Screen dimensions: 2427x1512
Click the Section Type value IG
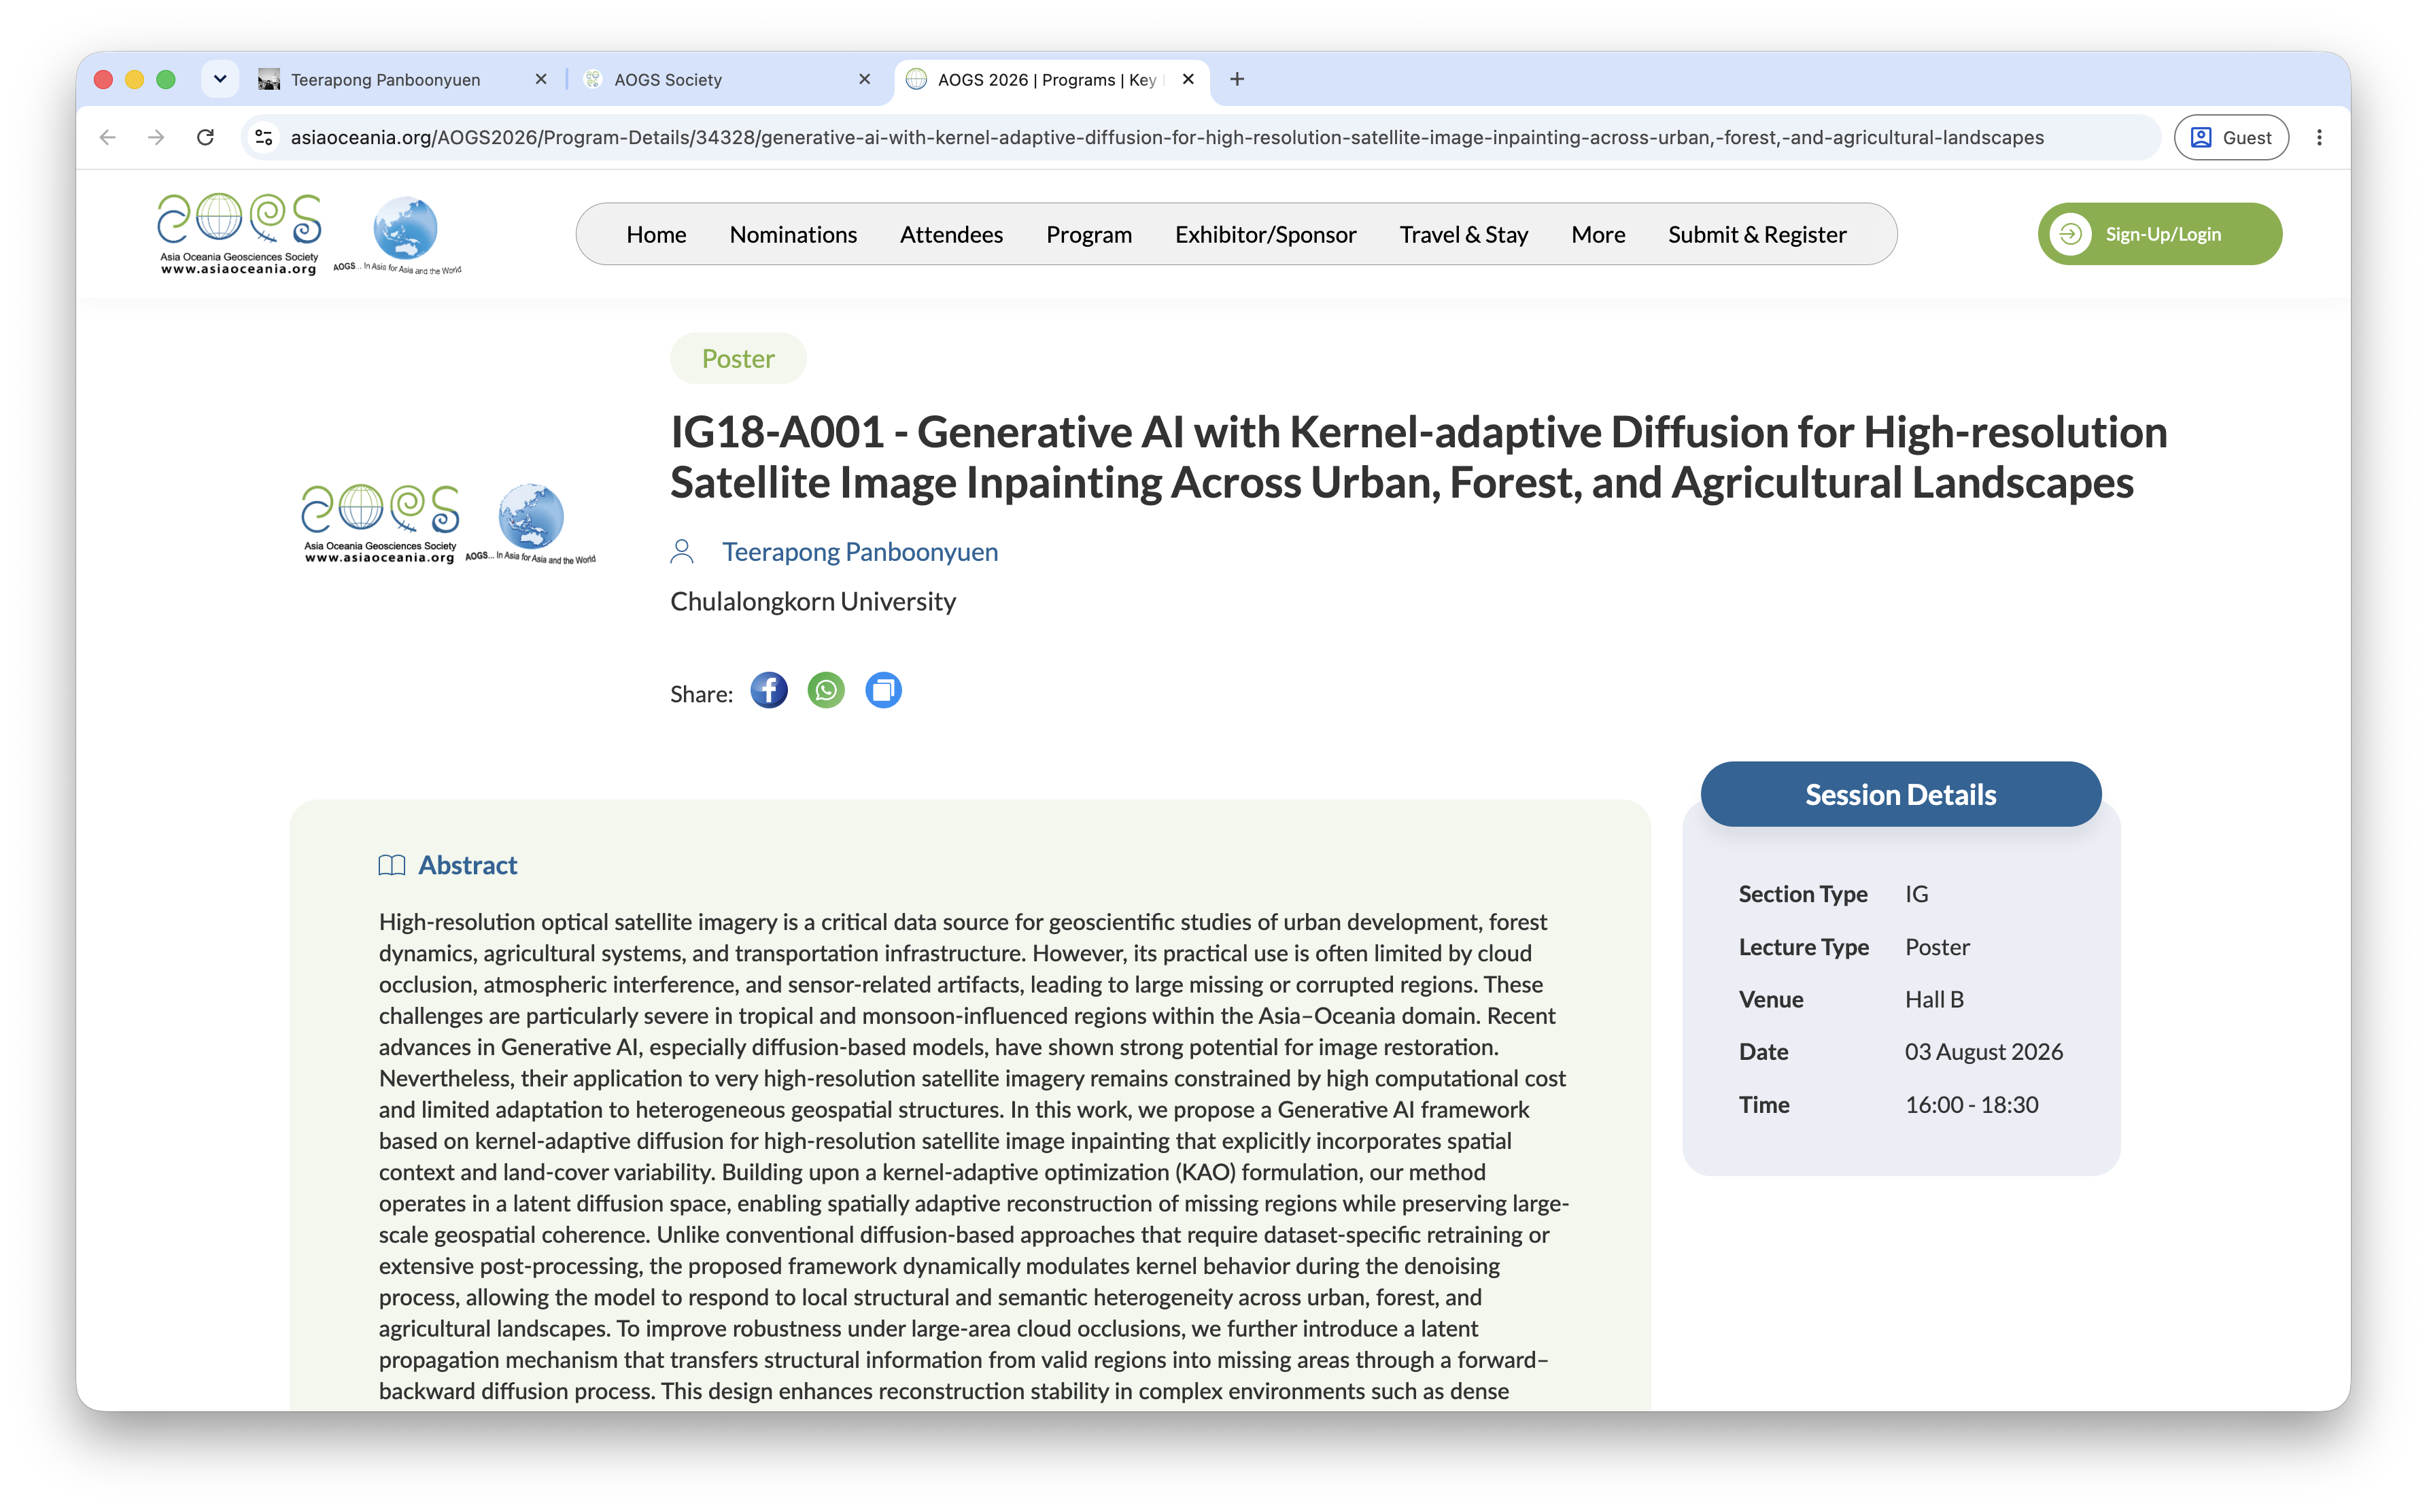point(1916,894)
